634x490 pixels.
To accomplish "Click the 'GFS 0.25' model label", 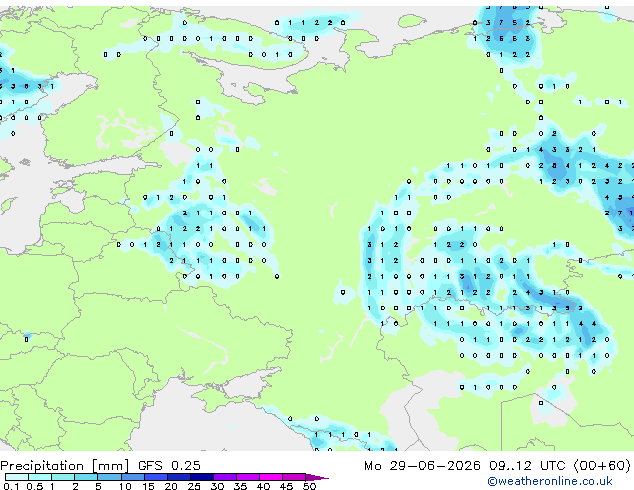I will pyautogui.click(x=169, y=466).
